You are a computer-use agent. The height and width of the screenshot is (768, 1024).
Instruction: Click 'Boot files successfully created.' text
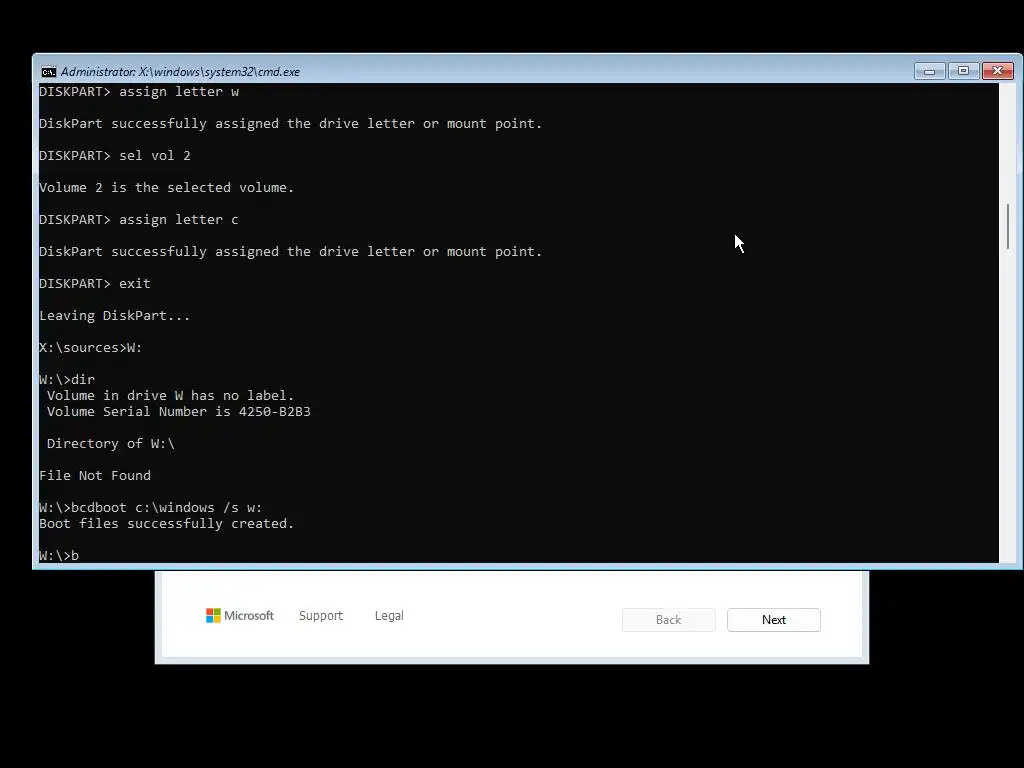[x=167, y=524]
